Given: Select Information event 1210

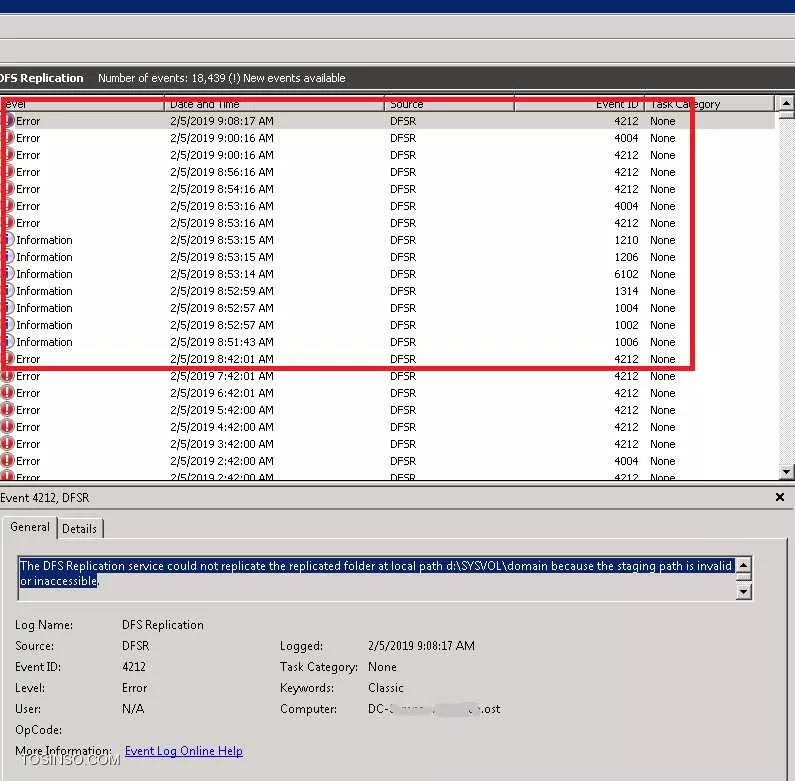Looking at the screenshot, I should click(x=387, y=240).
